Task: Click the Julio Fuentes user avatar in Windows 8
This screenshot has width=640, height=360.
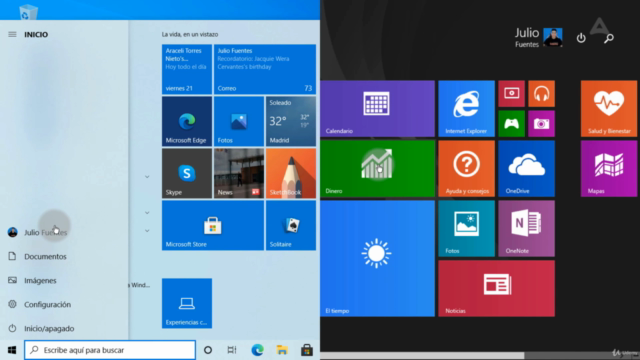Action: pyautogui.click(x=553, y=38)
